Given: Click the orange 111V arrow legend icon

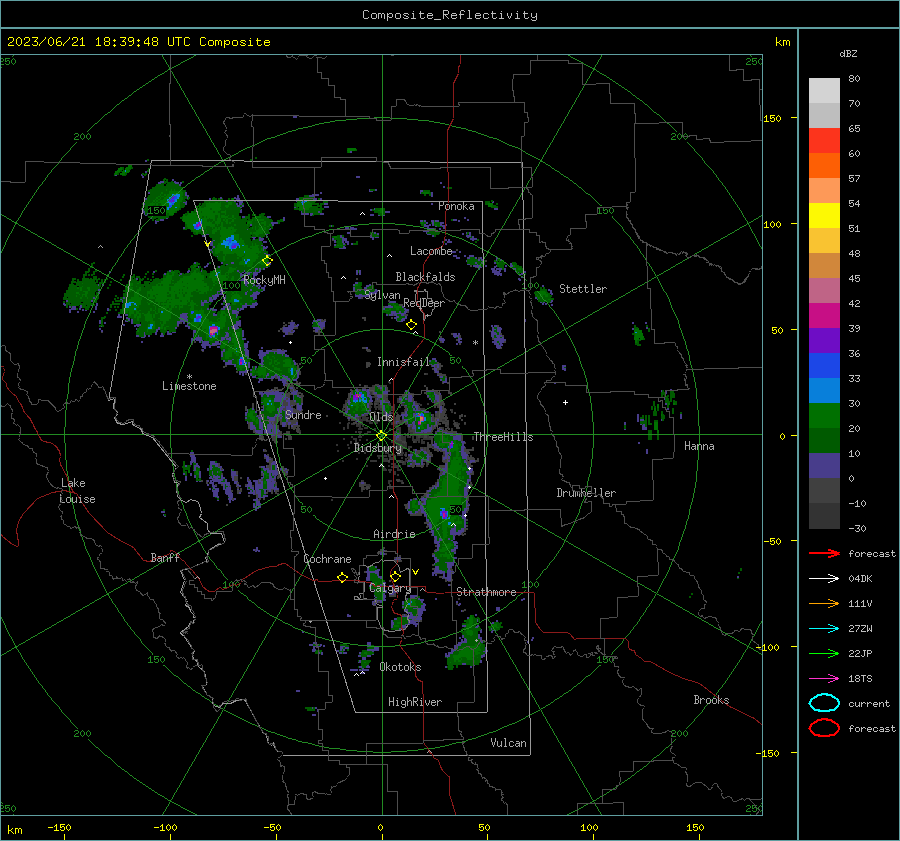Looking at the screenshot, I should (x=824, y=603).
